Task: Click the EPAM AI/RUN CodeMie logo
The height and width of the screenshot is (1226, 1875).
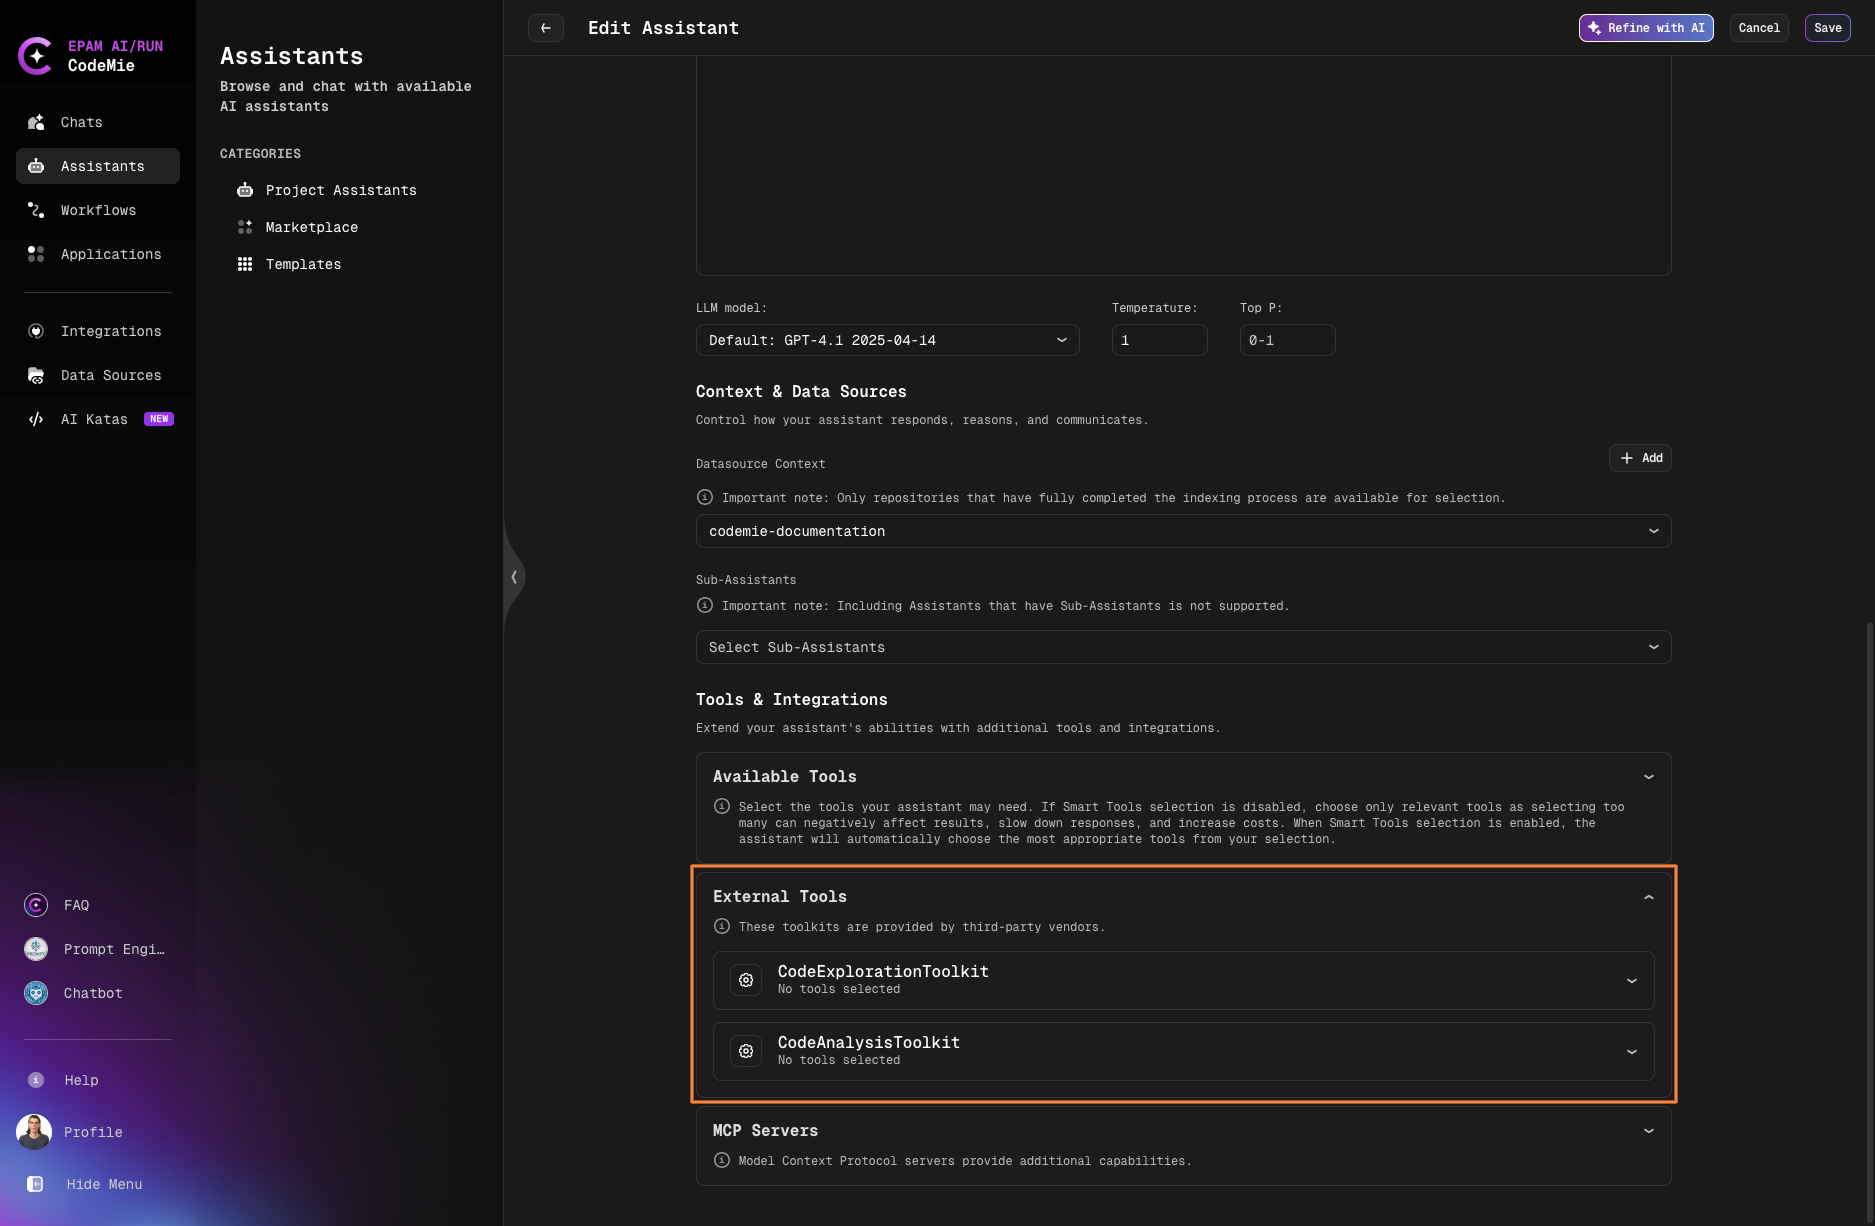Action: click(36, 55)
